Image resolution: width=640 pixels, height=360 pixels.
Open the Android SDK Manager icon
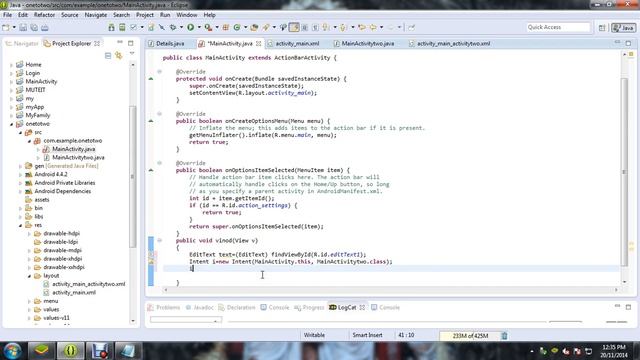(x=111, y=27)
